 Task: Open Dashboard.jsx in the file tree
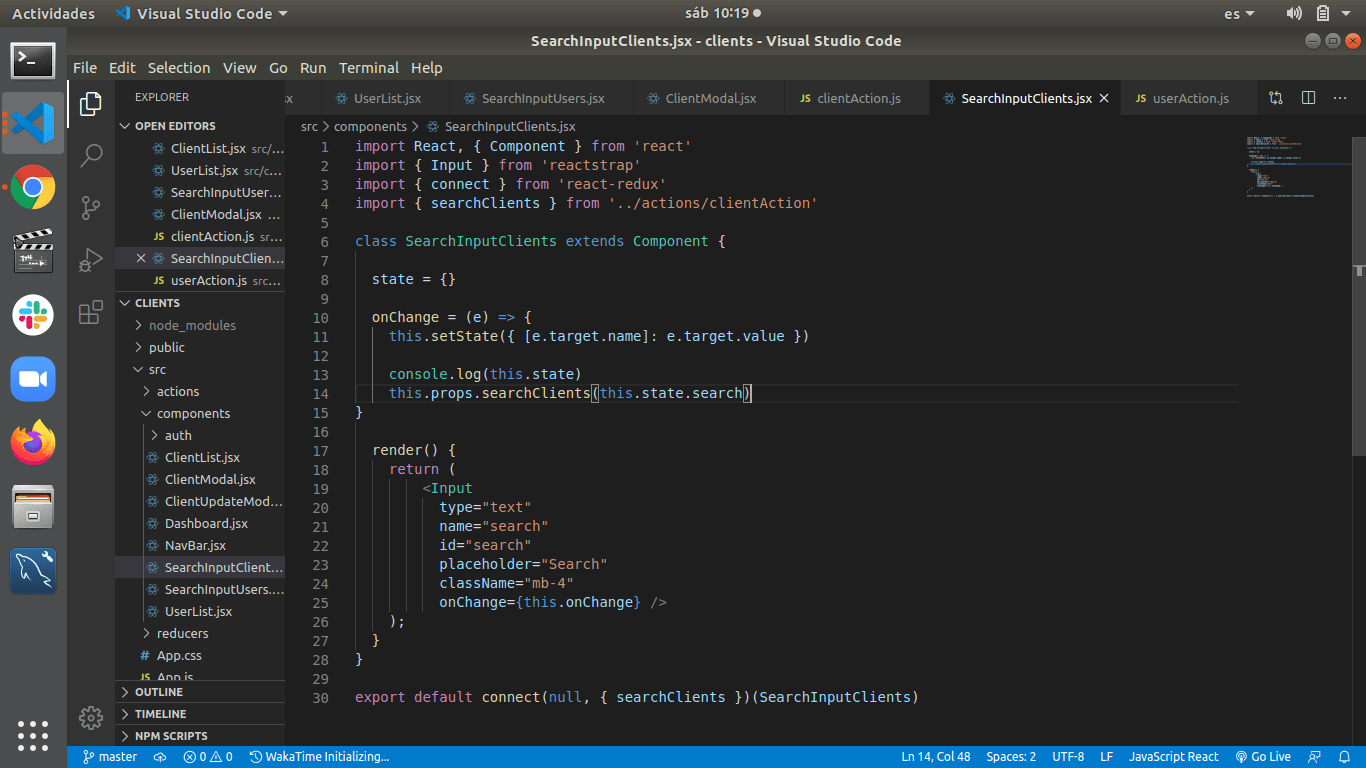point(206,523)
